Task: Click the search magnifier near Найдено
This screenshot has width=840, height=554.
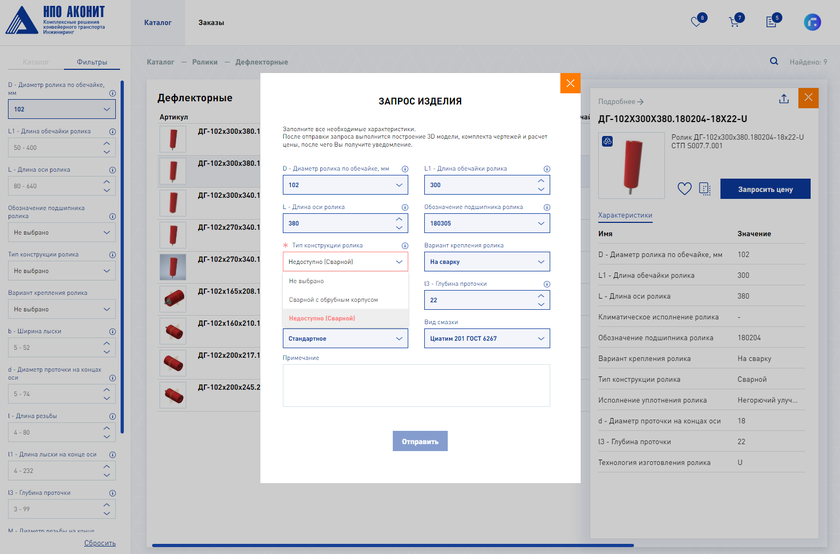Action: click(x=773, y=62)
